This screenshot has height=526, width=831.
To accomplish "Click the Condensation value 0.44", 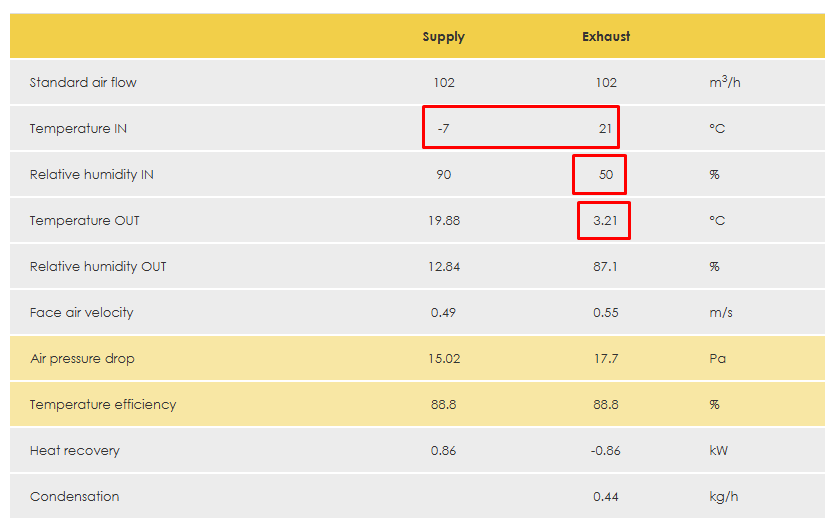I will coord(605,497).
